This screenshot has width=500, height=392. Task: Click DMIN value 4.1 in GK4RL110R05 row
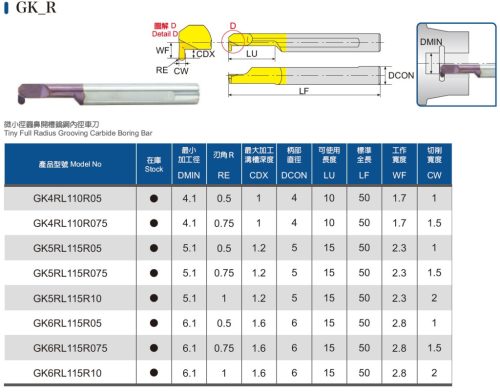click(x=189, y=199)
